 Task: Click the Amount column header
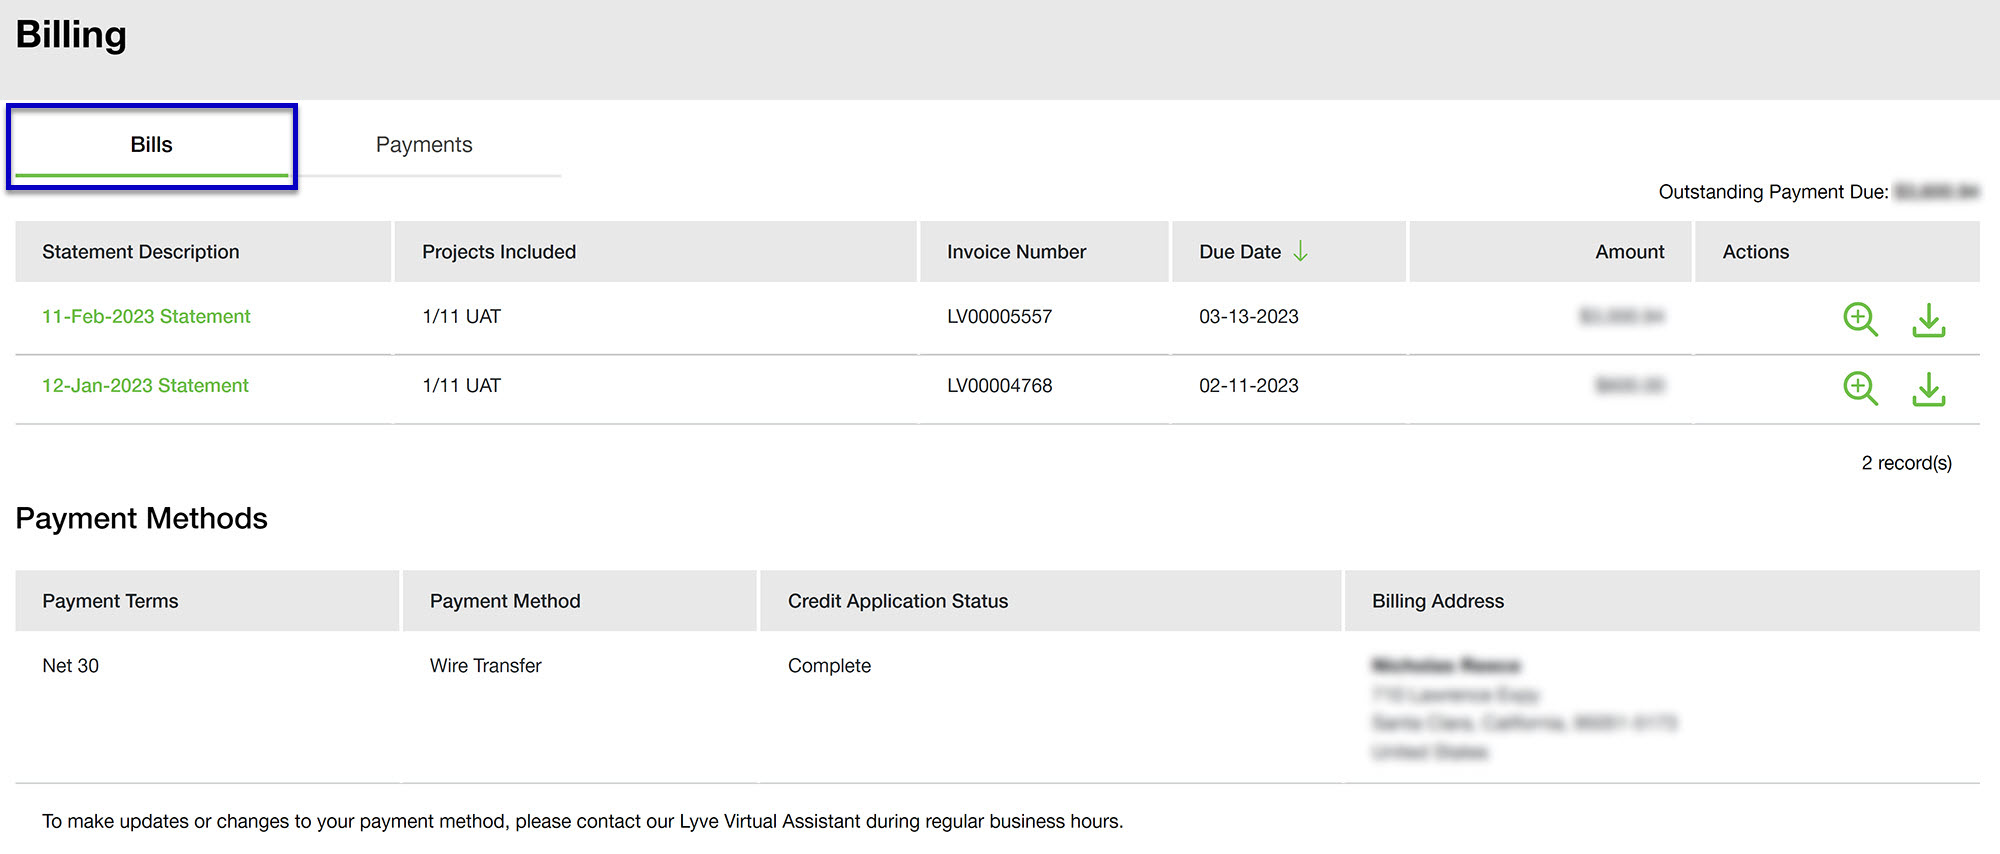tap(1629, 252)
